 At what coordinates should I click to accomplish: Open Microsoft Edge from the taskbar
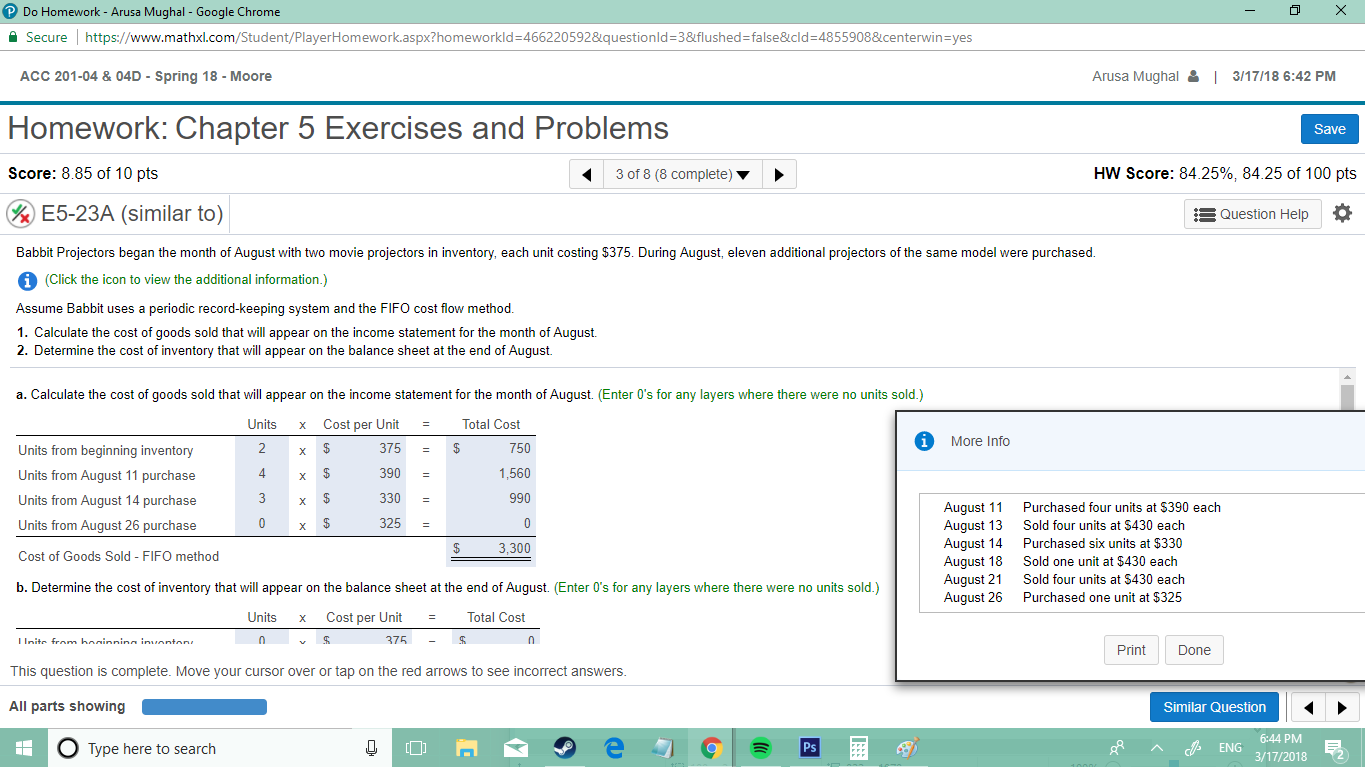pyautogui.click(x=614, y=748)
